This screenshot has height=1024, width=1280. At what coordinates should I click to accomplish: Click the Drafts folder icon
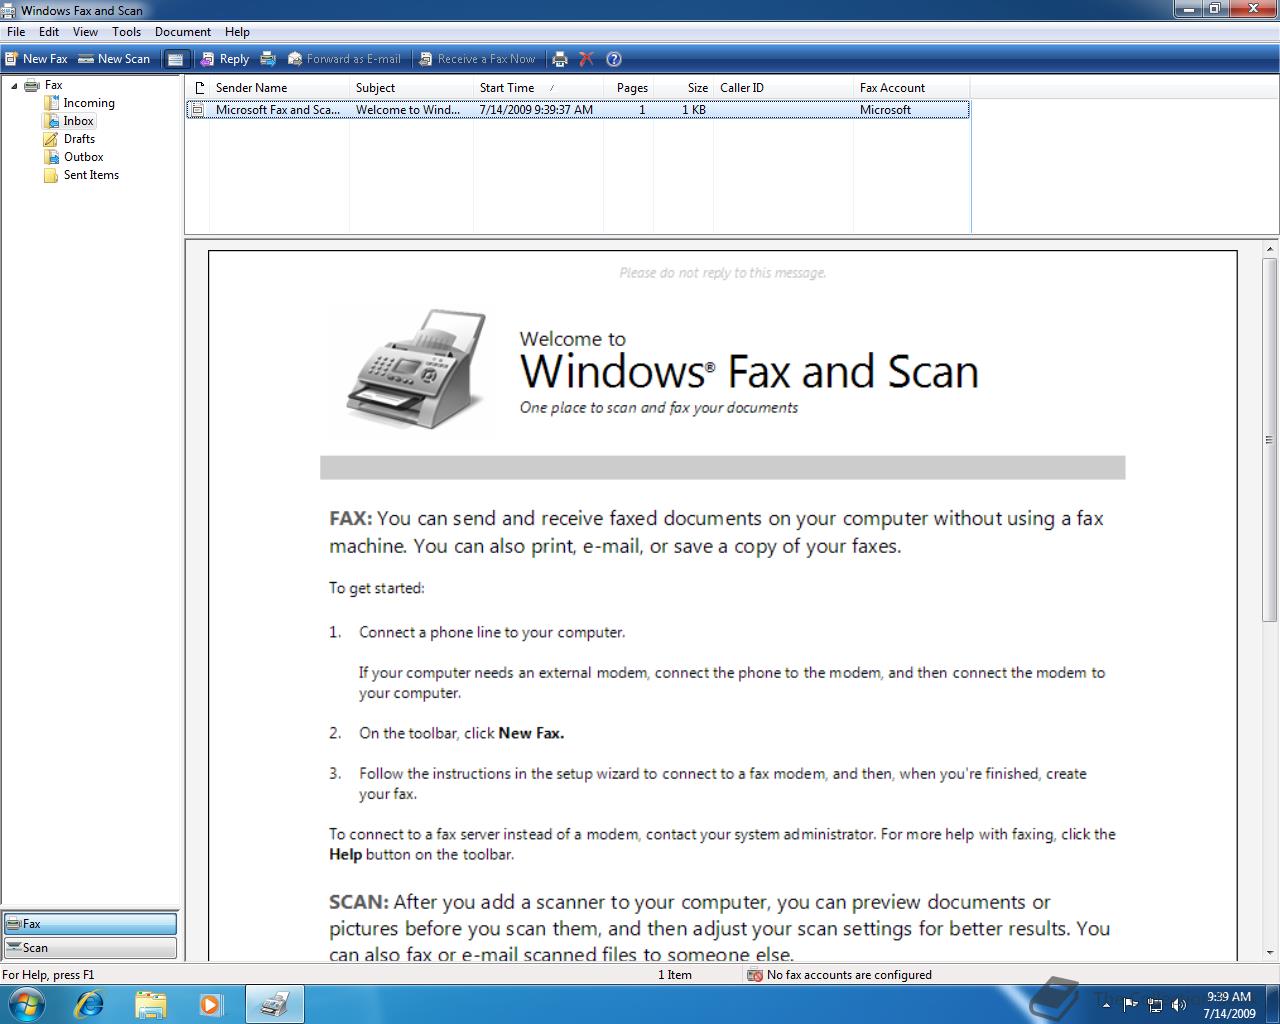pos(51,139)
